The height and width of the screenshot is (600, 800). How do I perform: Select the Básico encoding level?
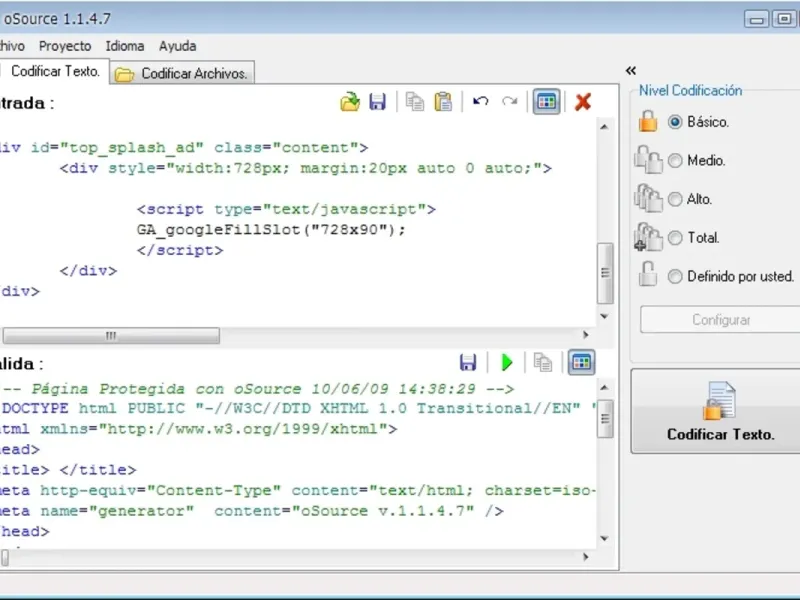(x=675, y=122)
